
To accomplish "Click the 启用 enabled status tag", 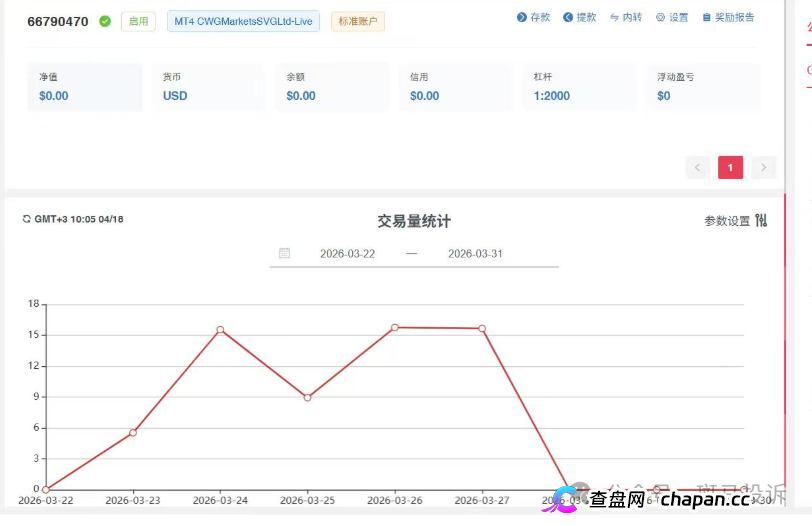I will [x=138, y=21].
